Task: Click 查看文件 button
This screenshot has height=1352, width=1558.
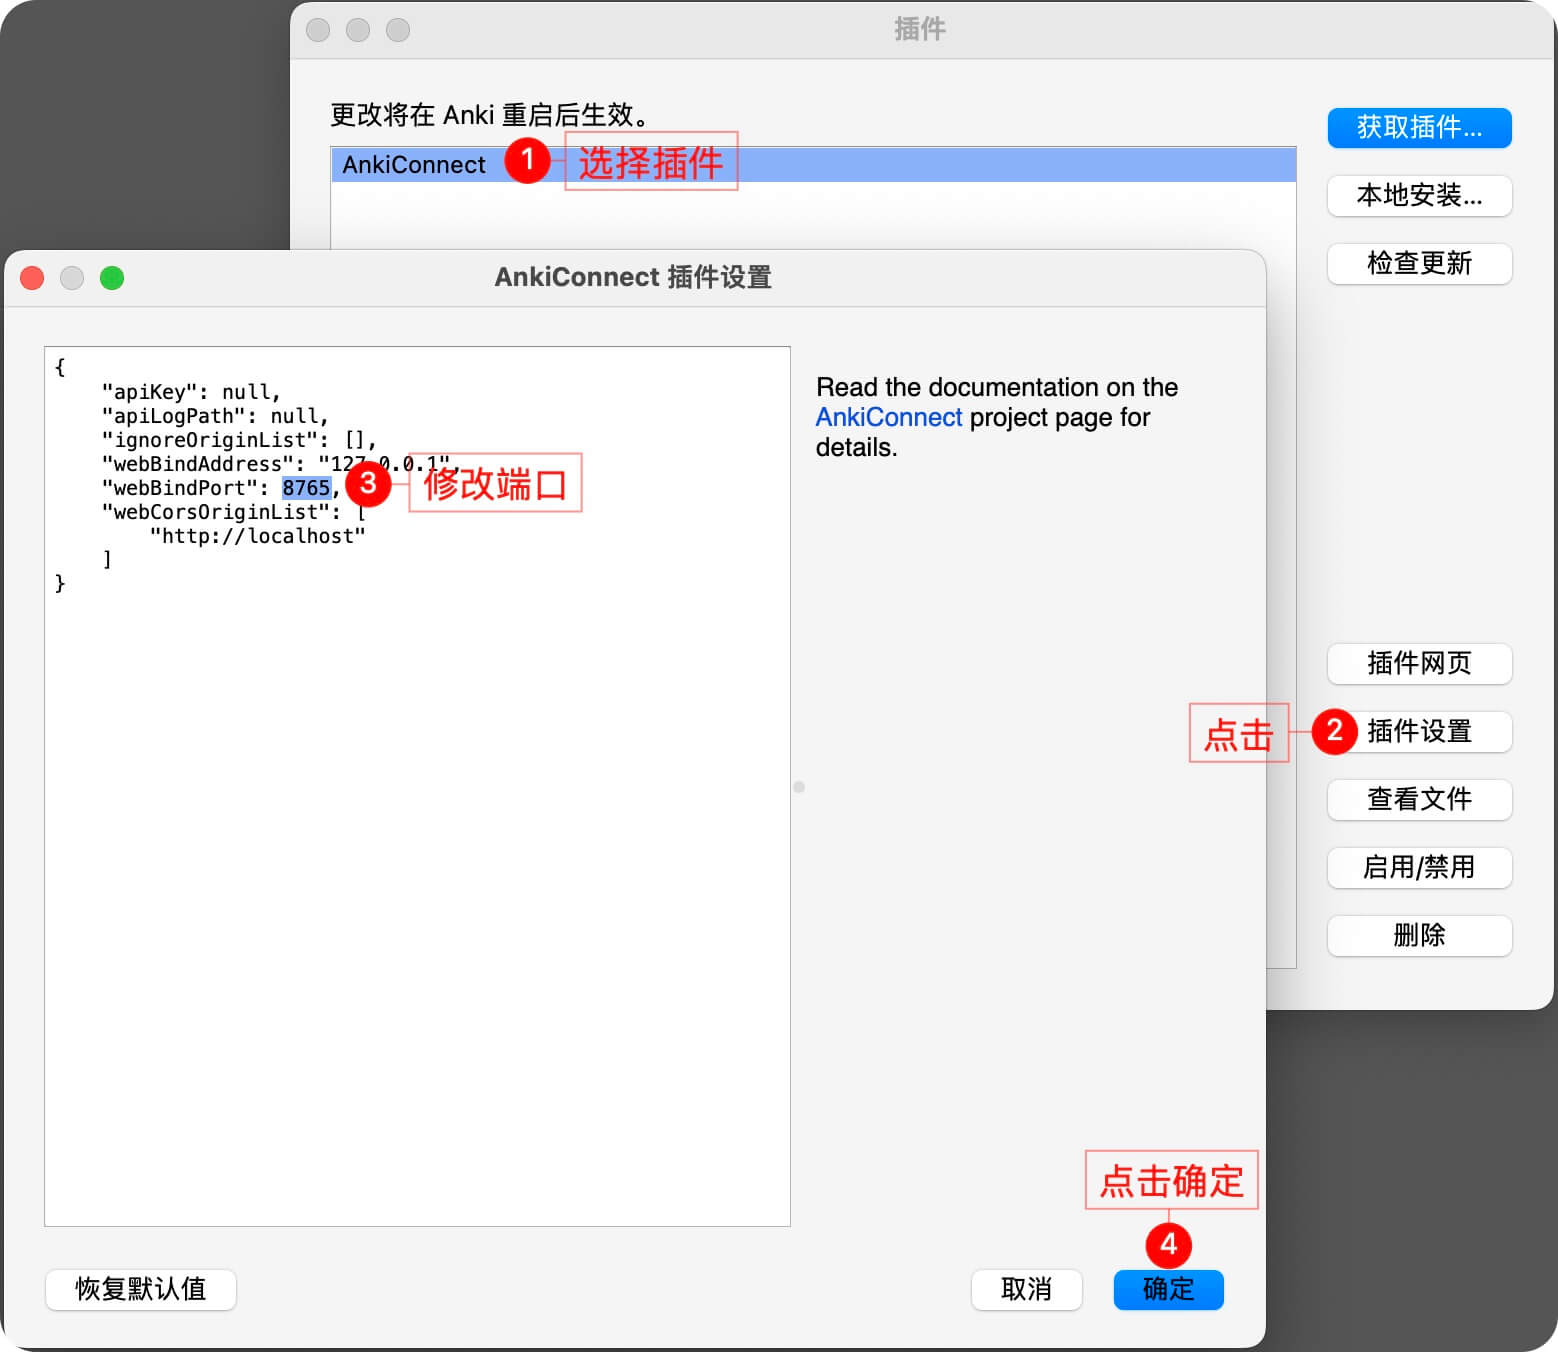Action: point(1419,800)
